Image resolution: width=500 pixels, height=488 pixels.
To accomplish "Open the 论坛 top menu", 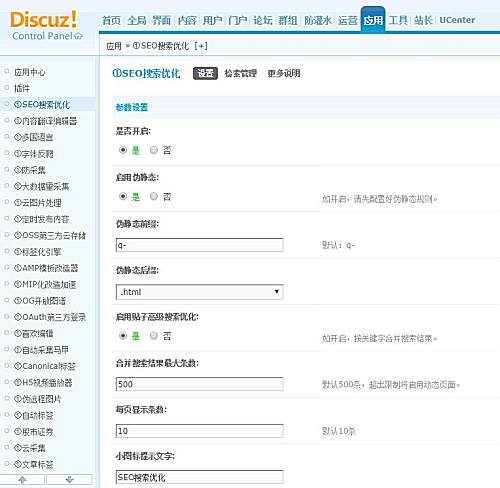I will (263, 20).
